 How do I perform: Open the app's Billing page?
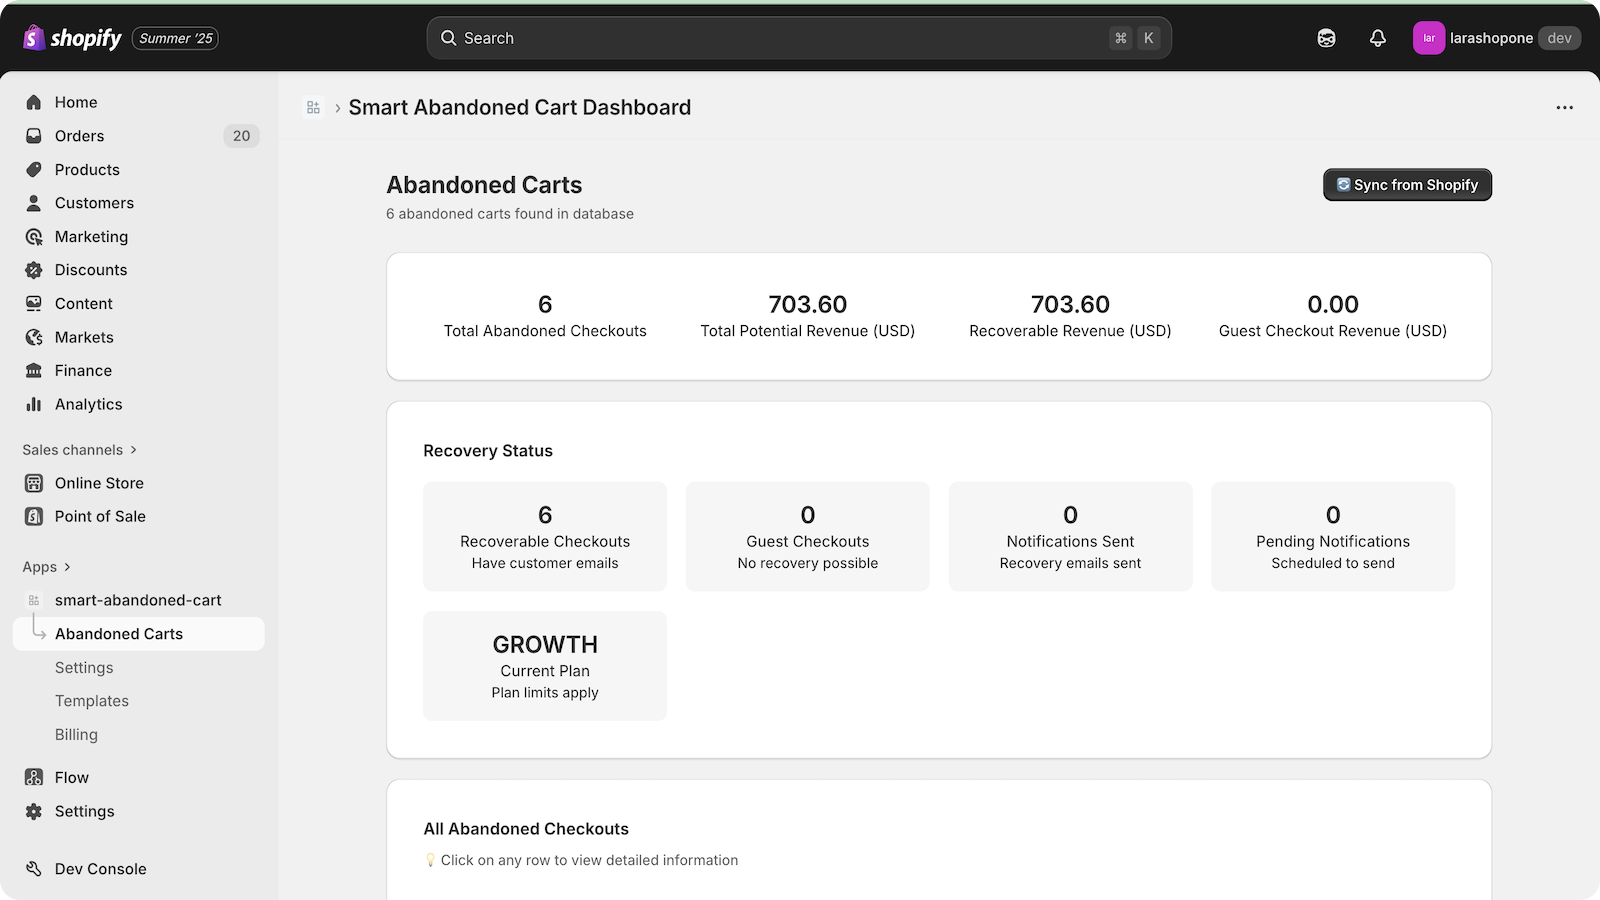(76, 734)
